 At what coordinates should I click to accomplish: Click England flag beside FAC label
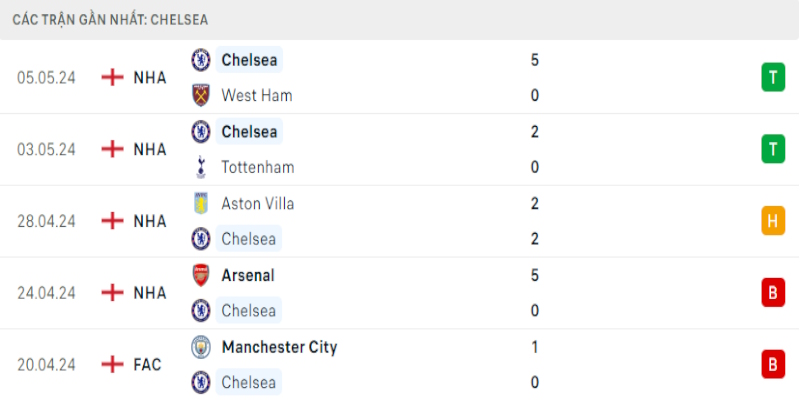pos(112,365)
